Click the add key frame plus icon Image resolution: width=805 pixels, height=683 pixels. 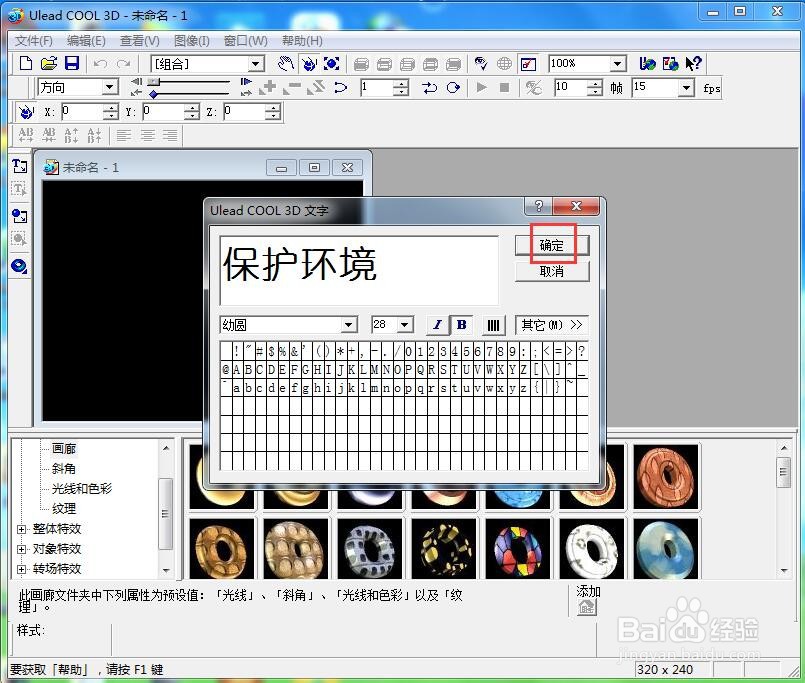(267, 87)
